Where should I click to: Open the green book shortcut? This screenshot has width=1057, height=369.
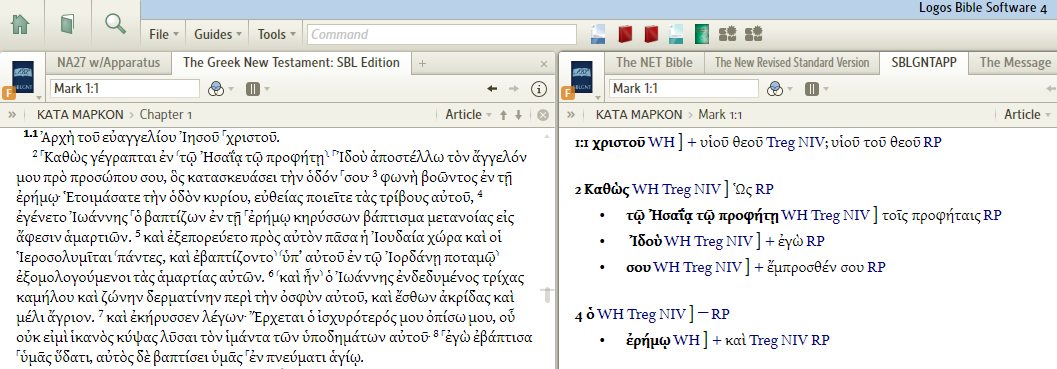[x=702, y=34]
